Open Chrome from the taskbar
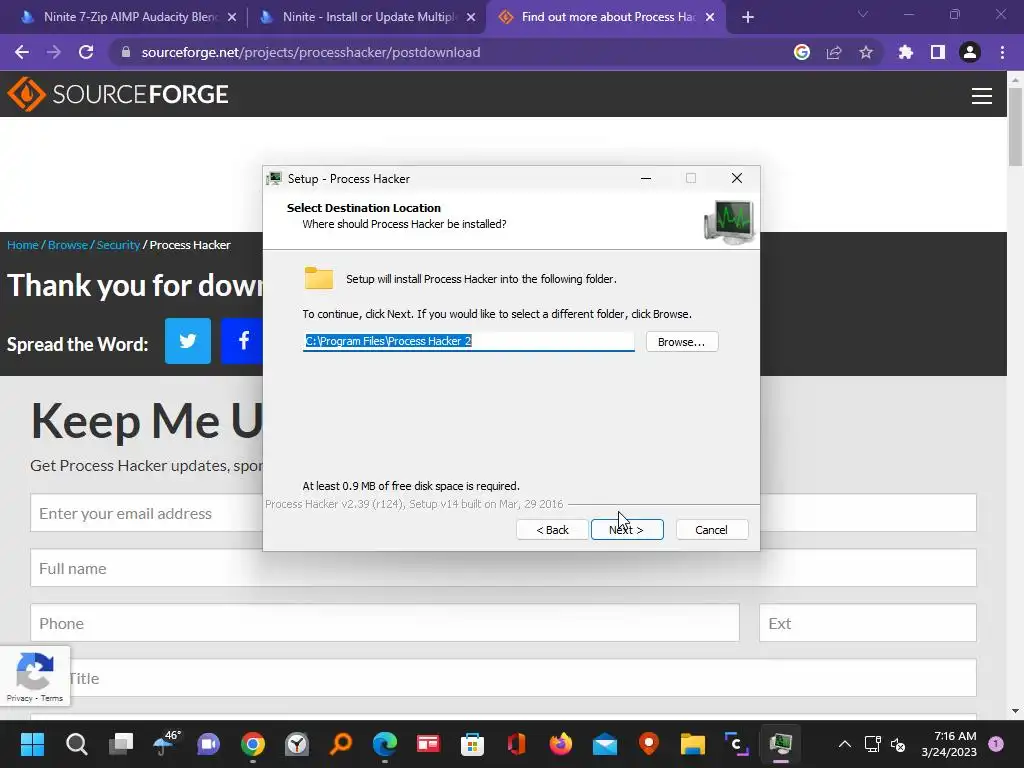Viewport: 1024px width, 768px height. 253,744
